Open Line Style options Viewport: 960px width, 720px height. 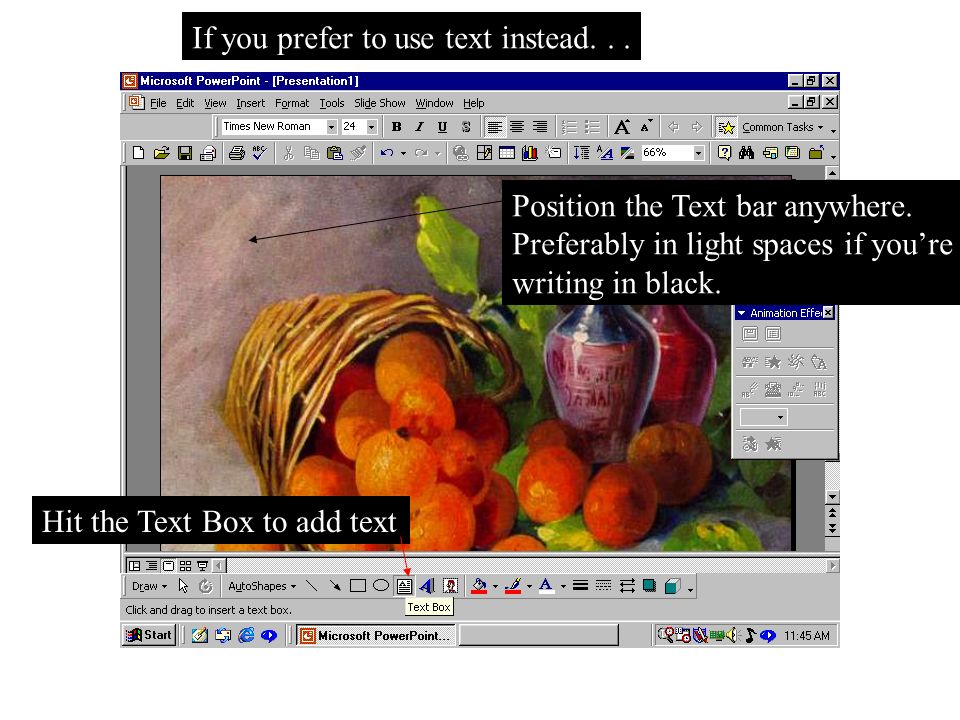click(580, 586)
